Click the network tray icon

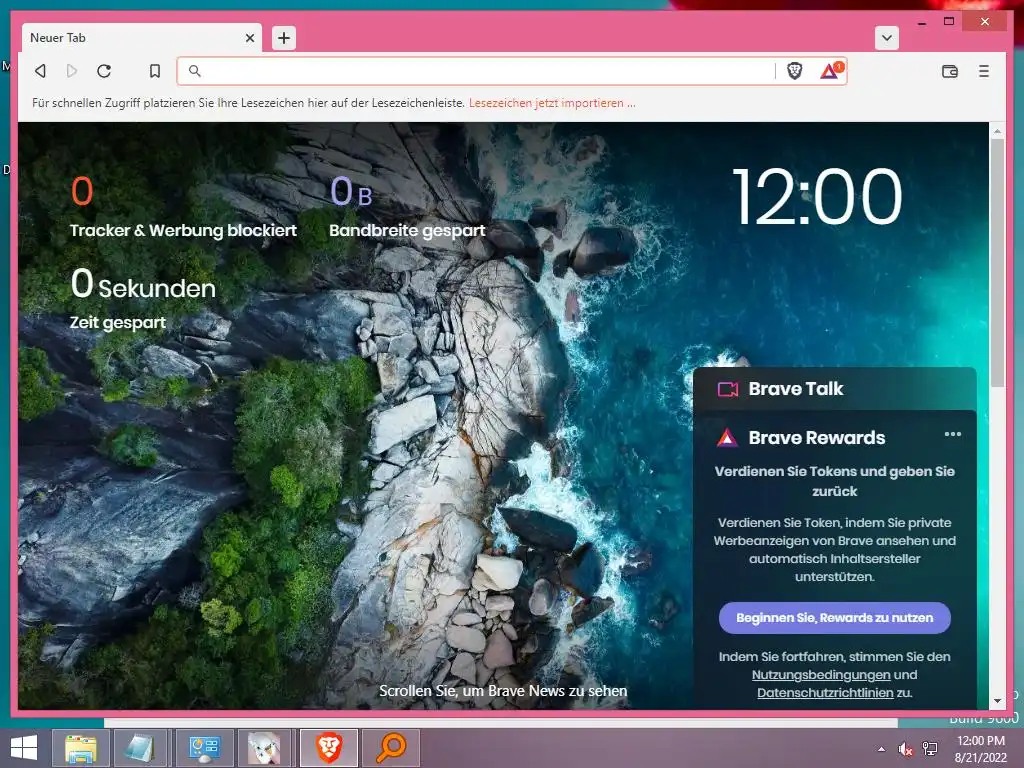[929, 749]
